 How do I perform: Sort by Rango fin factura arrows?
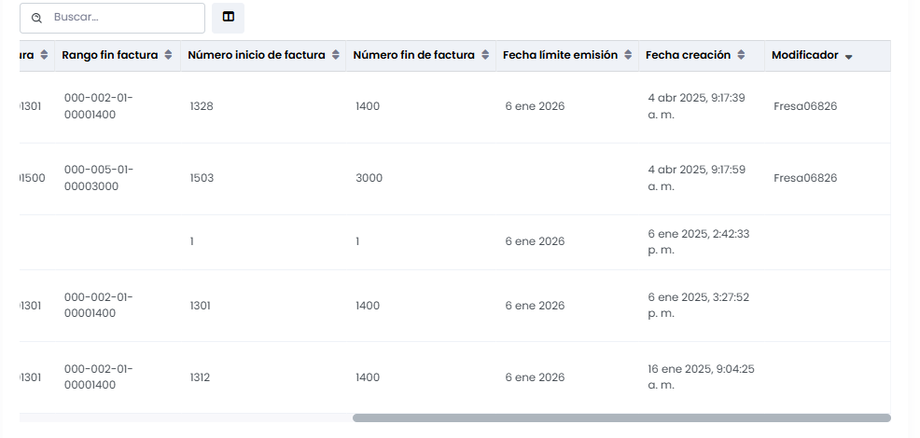(168, 56)
